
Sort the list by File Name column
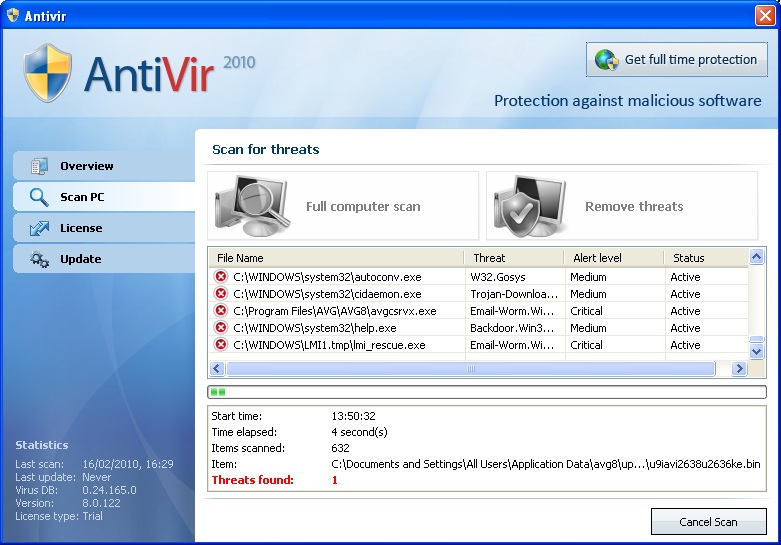point(336,258)
